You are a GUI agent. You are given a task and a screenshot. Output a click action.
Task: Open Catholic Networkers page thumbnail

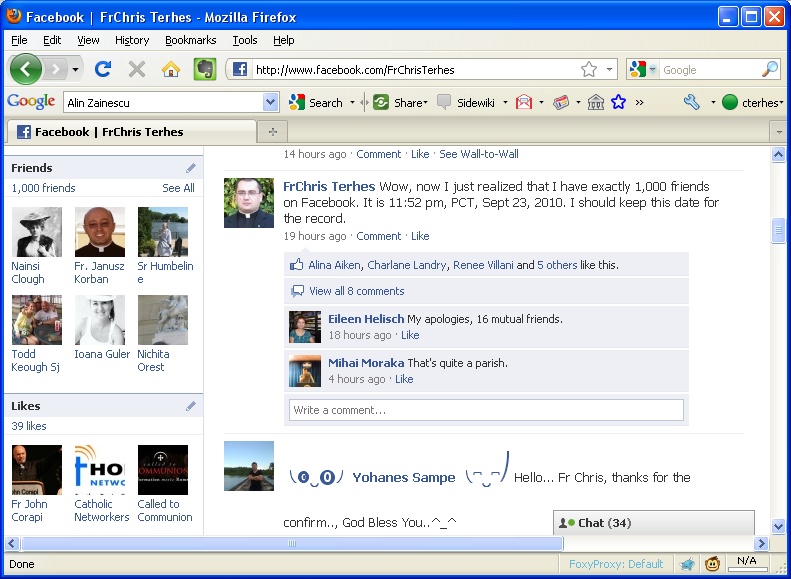[x=100, y=470]
